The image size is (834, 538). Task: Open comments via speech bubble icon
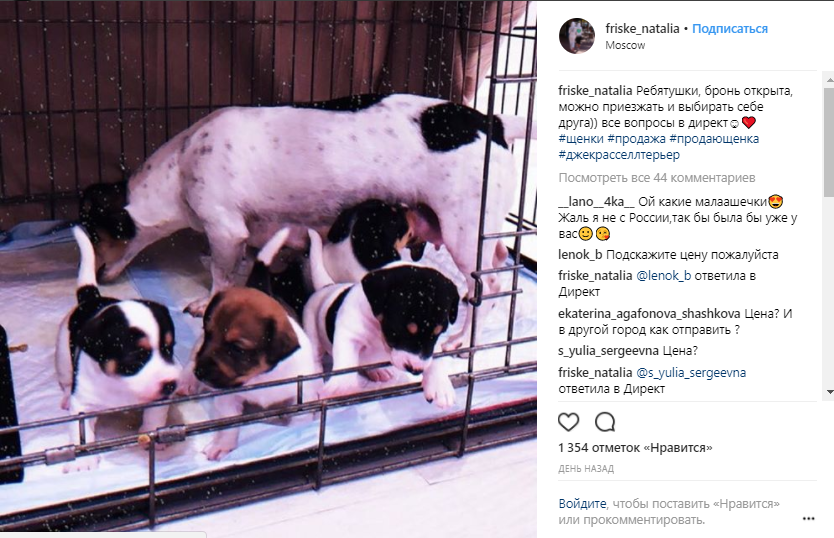pos(605,422)
